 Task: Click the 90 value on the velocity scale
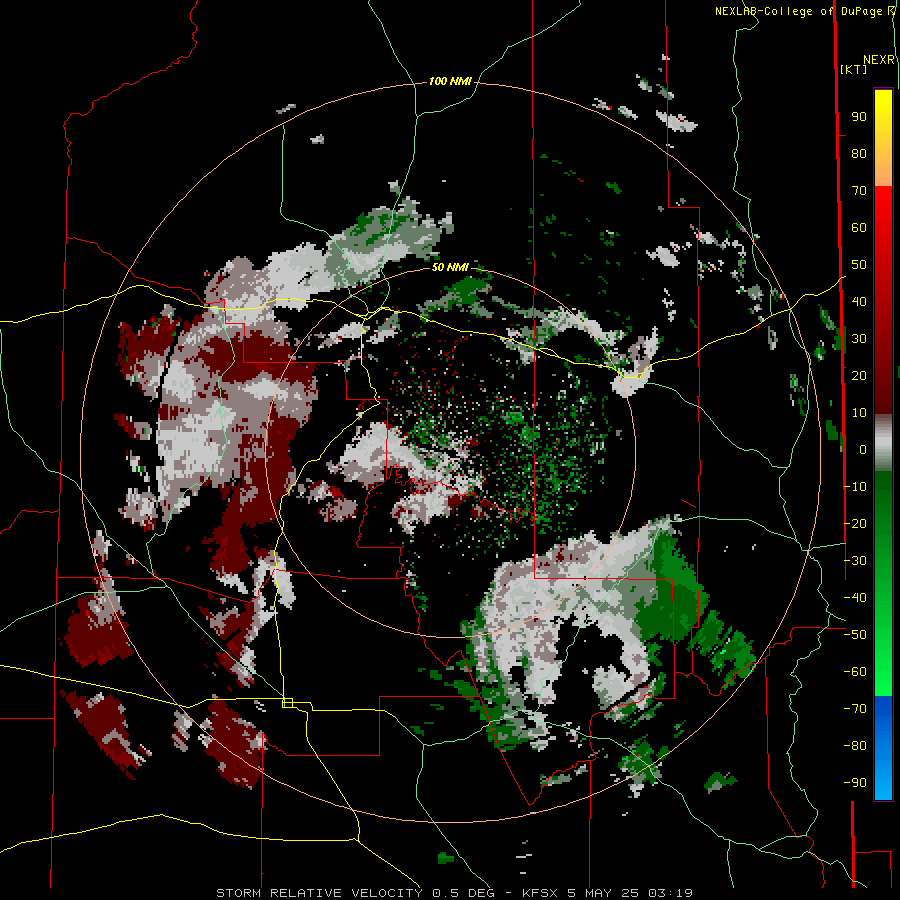point(859,117)
